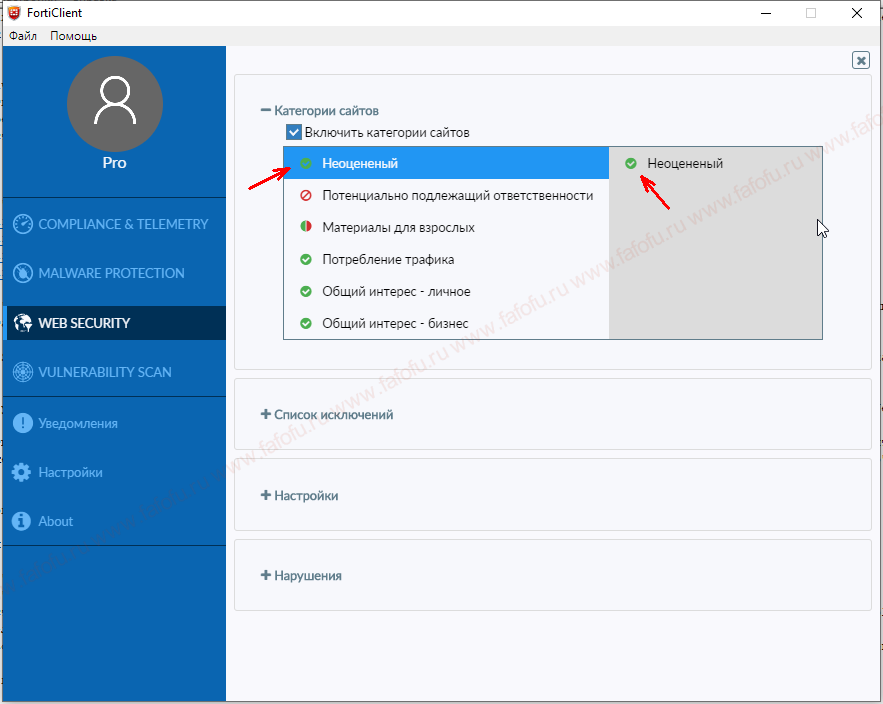883x704 pixels.
Task: Click half red-green icon for Материалы для взрослых
Action: (x=306, y=227)
